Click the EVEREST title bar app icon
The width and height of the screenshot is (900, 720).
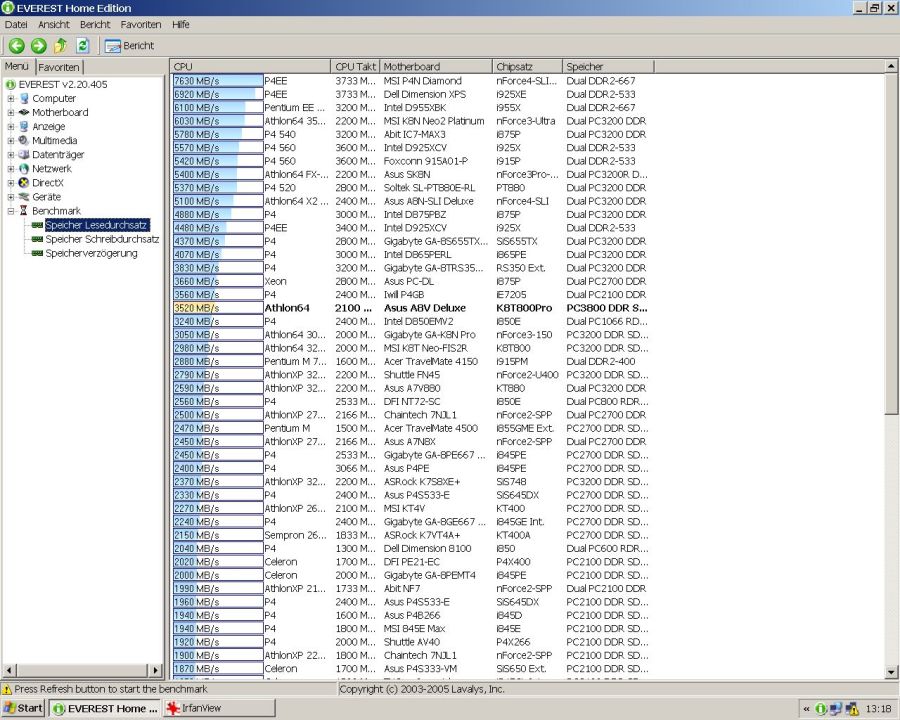7,7
